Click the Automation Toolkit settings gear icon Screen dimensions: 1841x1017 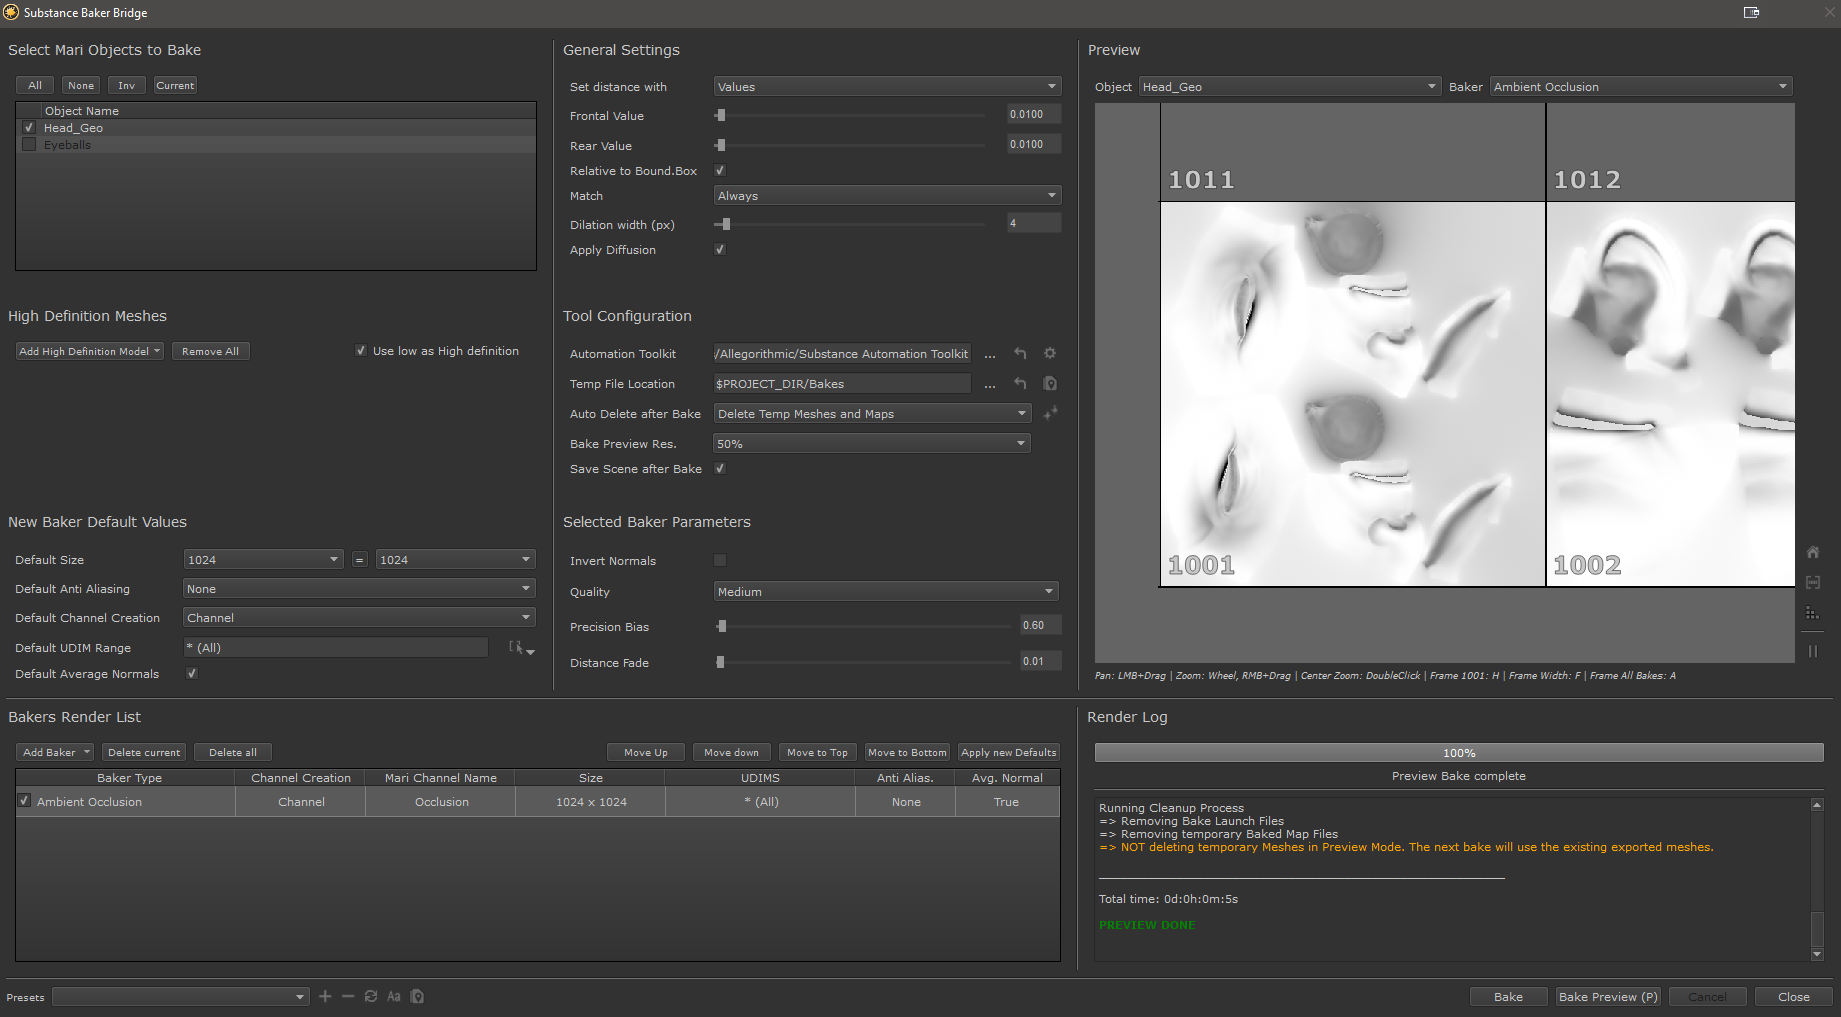click(1049, 354)
